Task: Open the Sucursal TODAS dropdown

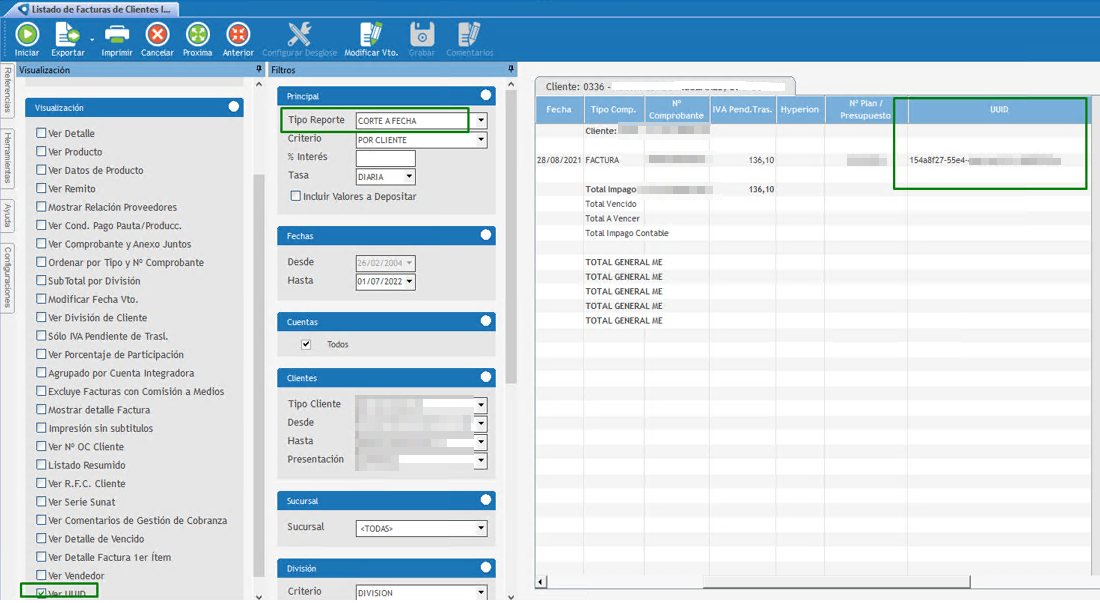Action: point(481,528)
